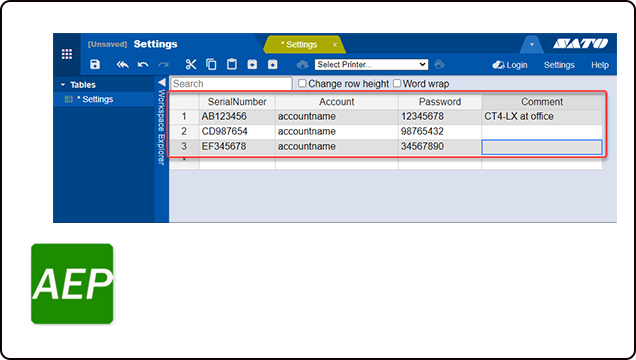Image resolution: width=636 pixels, height=360 pixels.
Task: Click accountname cell in row 3
Action: [x=337, y=147]
